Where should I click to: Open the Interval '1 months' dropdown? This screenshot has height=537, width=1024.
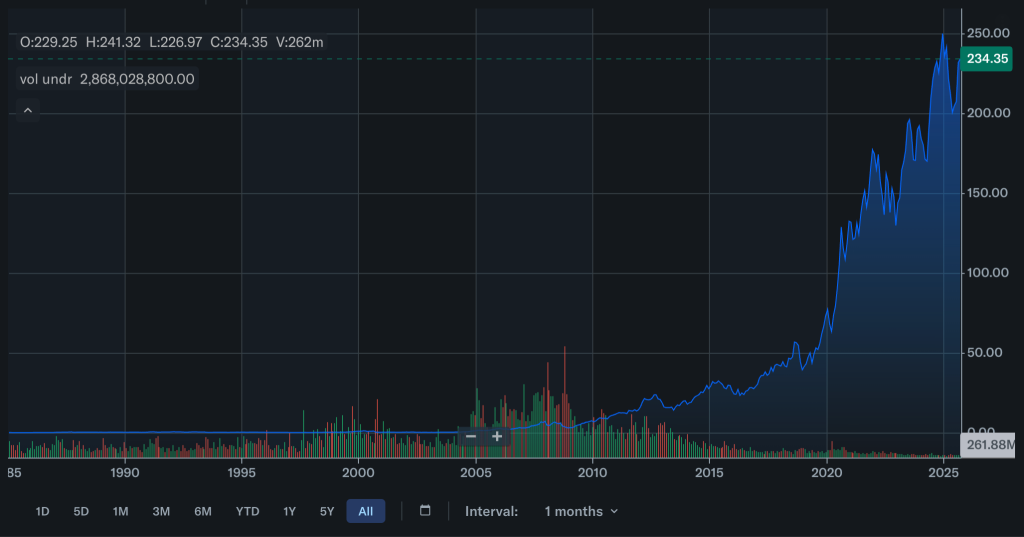[581, 511]
